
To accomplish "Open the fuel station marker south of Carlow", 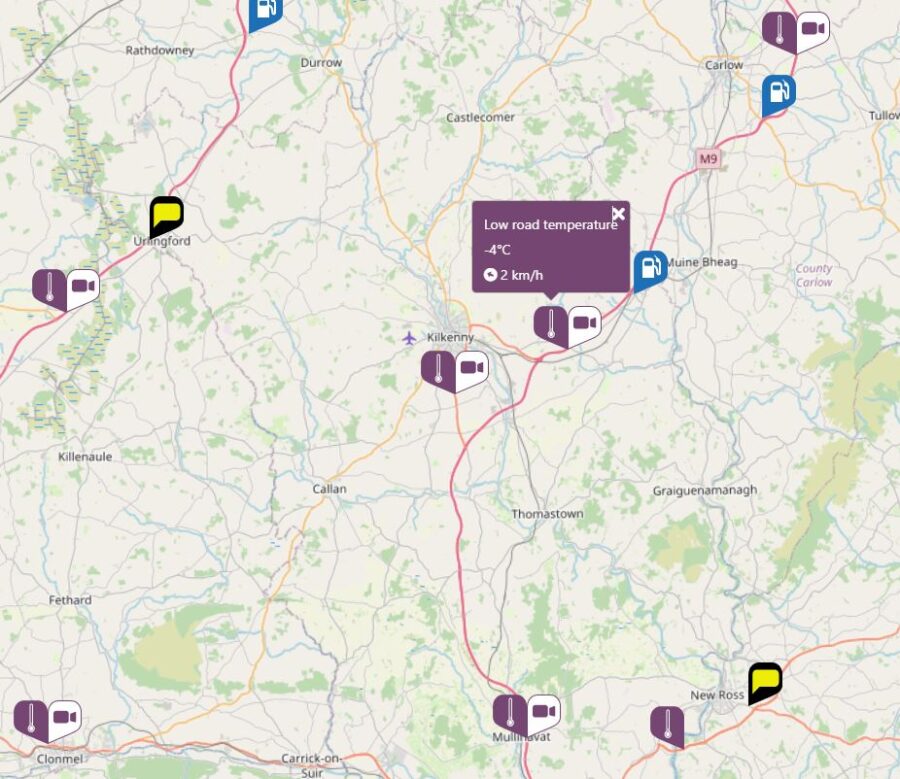I will tap(779, 95).
